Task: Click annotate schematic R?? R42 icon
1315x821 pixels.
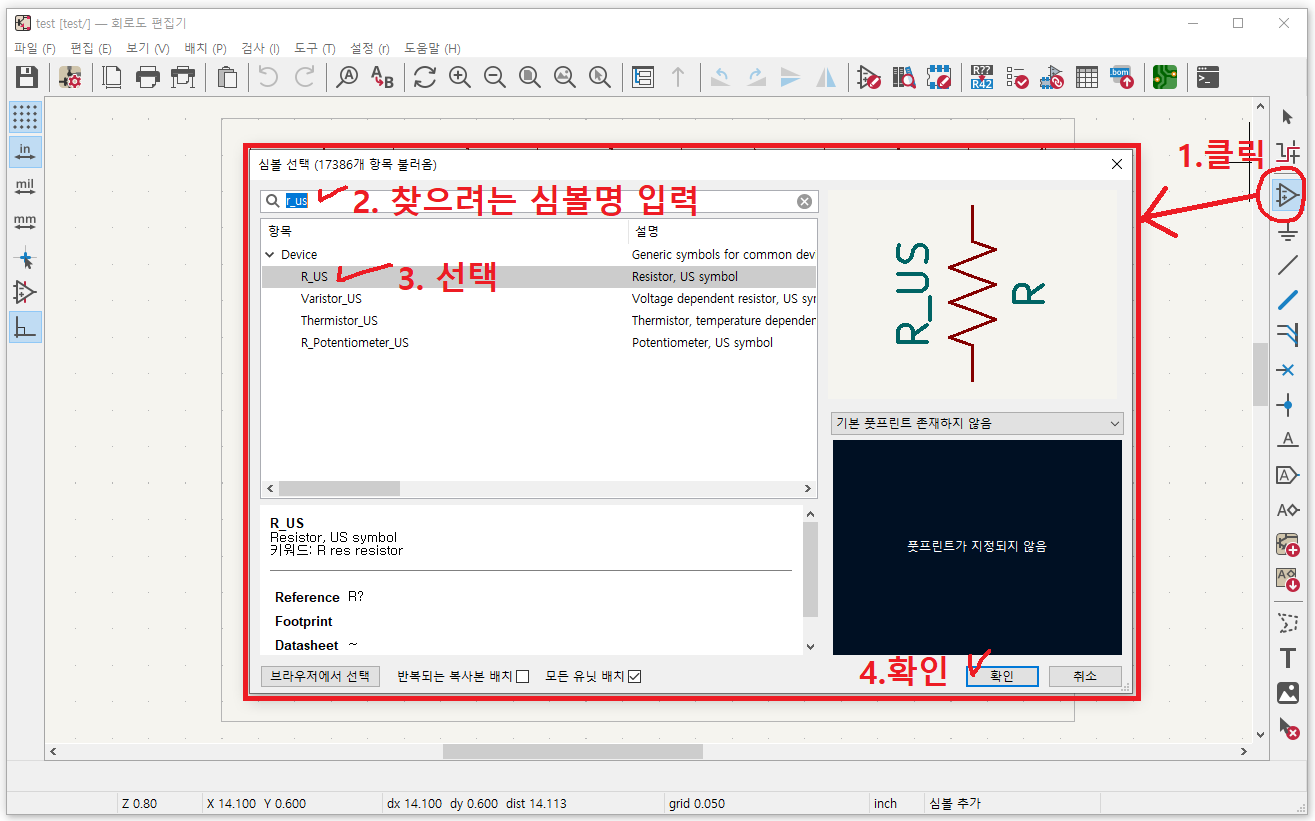Action: [x=982, y=77]
